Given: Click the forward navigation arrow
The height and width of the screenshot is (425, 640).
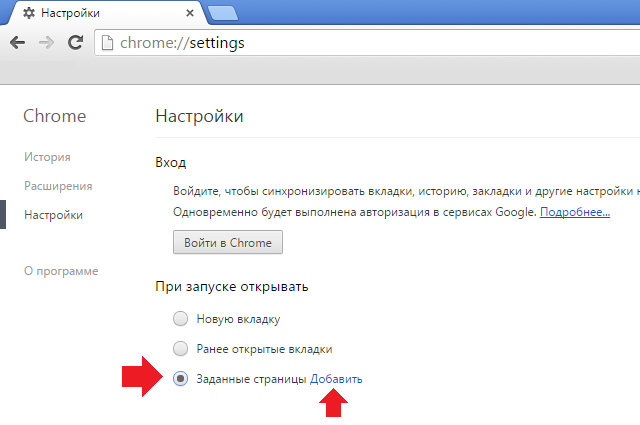Looking at the screenshot, I should (46, 43).
